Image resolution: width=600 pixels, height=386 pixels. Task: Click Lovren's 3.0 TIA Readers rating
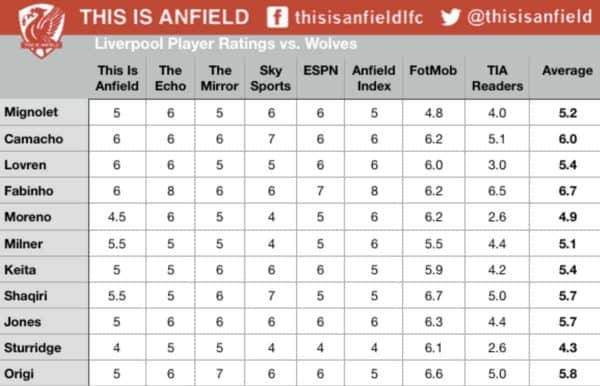(x=497, y=165)
